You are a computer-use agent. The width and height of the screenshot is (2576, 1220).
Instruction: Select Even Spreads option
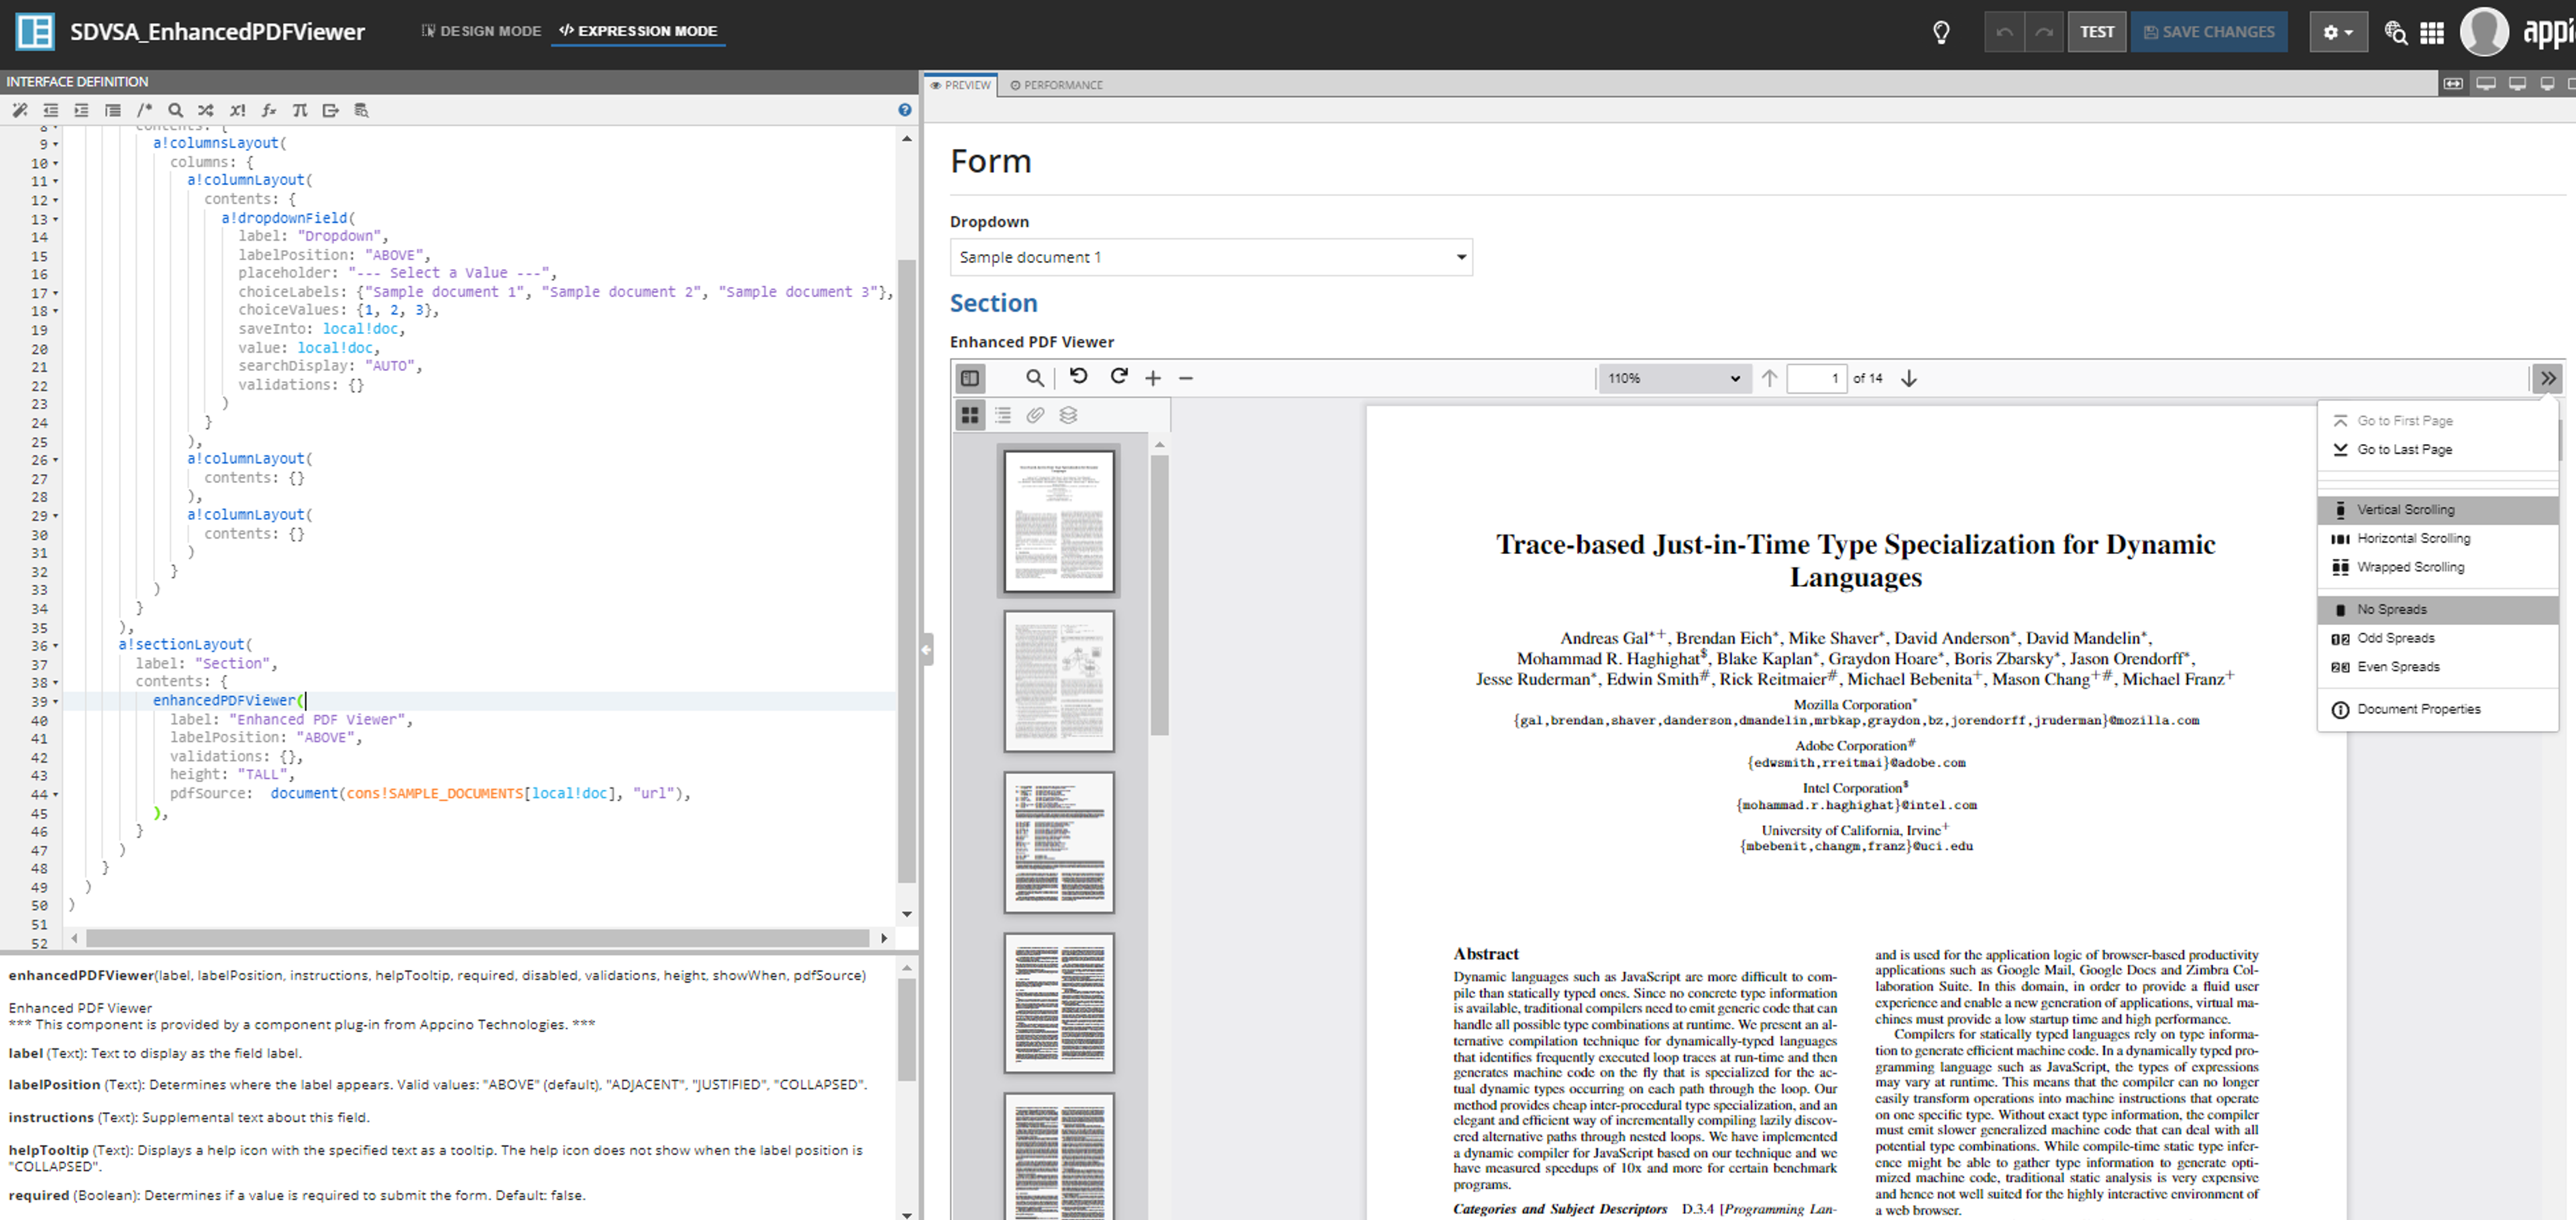[2438, 667]
